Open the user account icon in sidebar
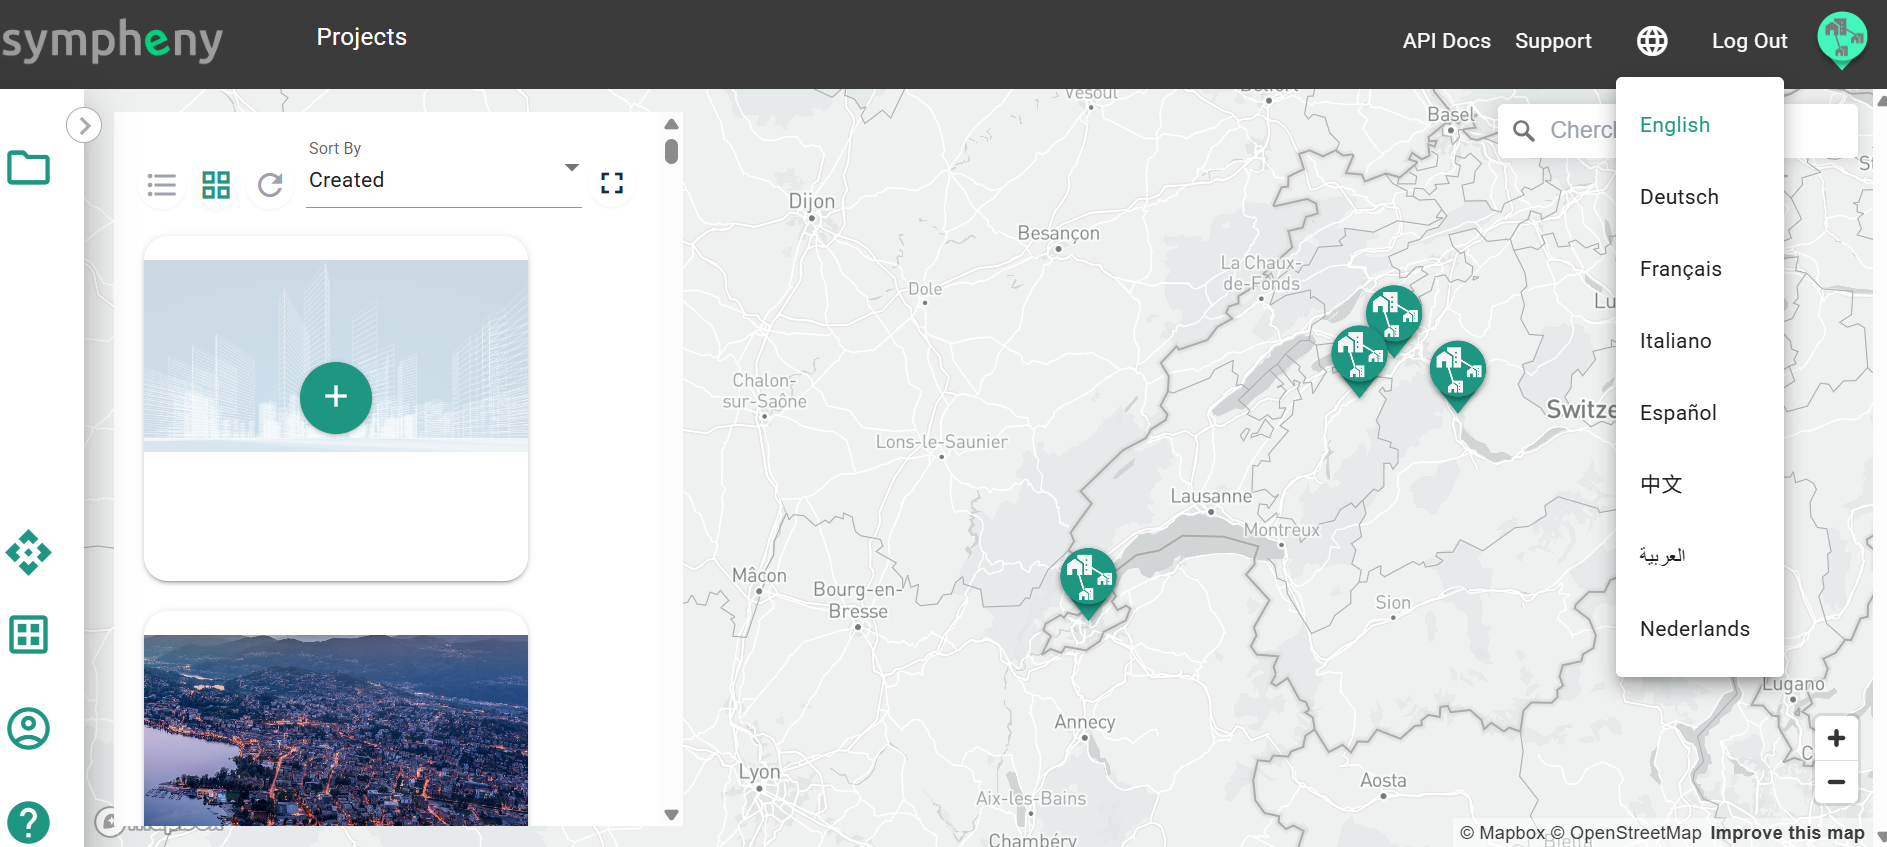Viewport: 1887px width, 847px height. coord(28,728)
